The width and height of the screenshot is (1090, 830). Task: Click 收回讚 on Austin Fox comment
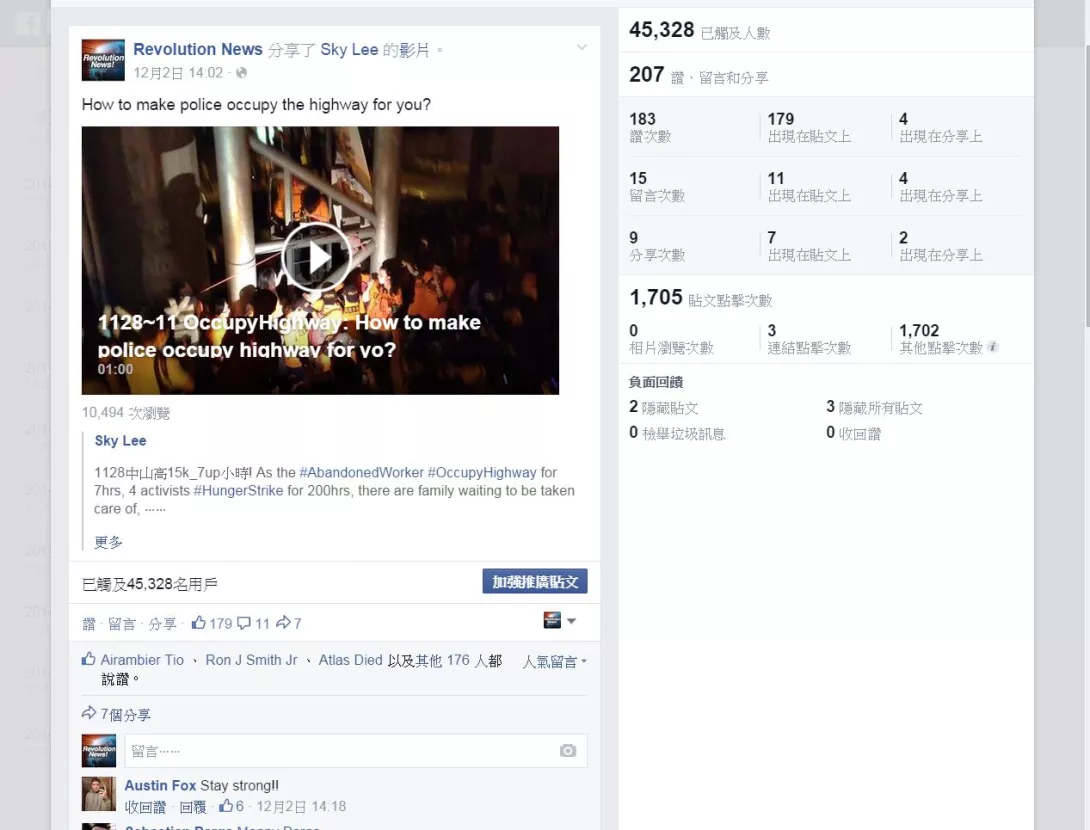point(145,807)
